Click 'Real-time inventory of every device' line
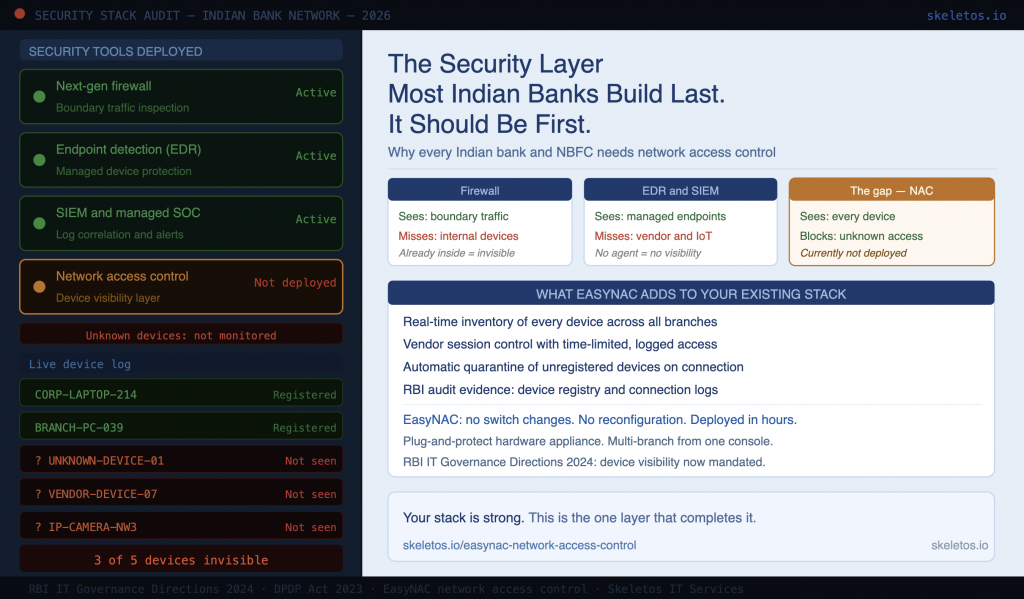The width and height of the screenshot is (1024, 599). [560, 321]
